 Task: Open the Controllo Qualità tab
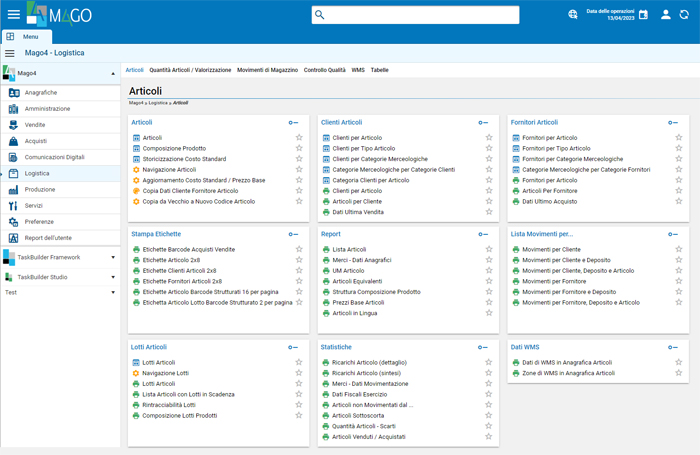point(325,70)
